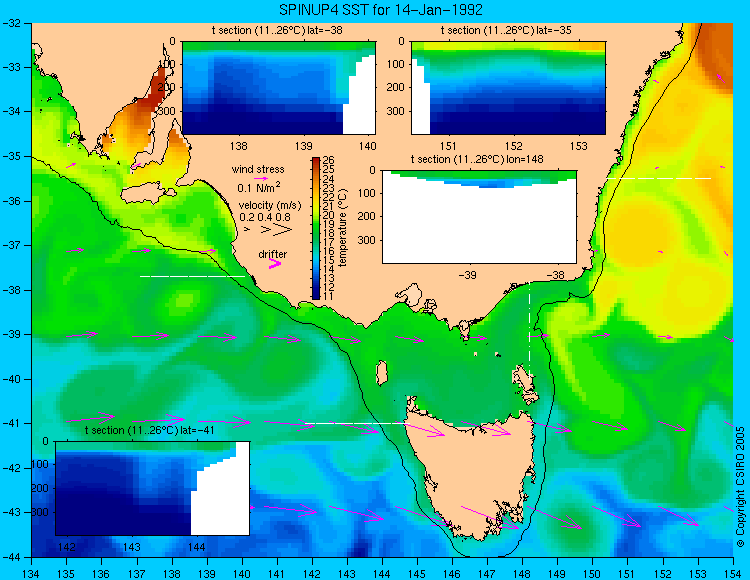Image resolution: width=750 pixels, height=580 pixels.
Task: Click the 'temperature (°C)' color bar label
Action: [342, 228]
